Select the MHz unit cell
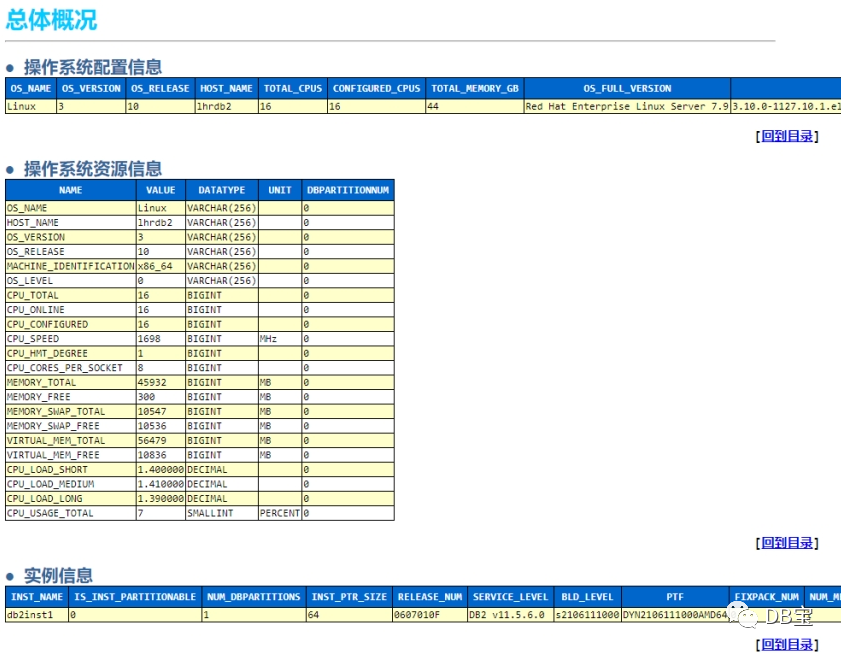The width and height of the screenshot is (841, 653). point(280,339)
